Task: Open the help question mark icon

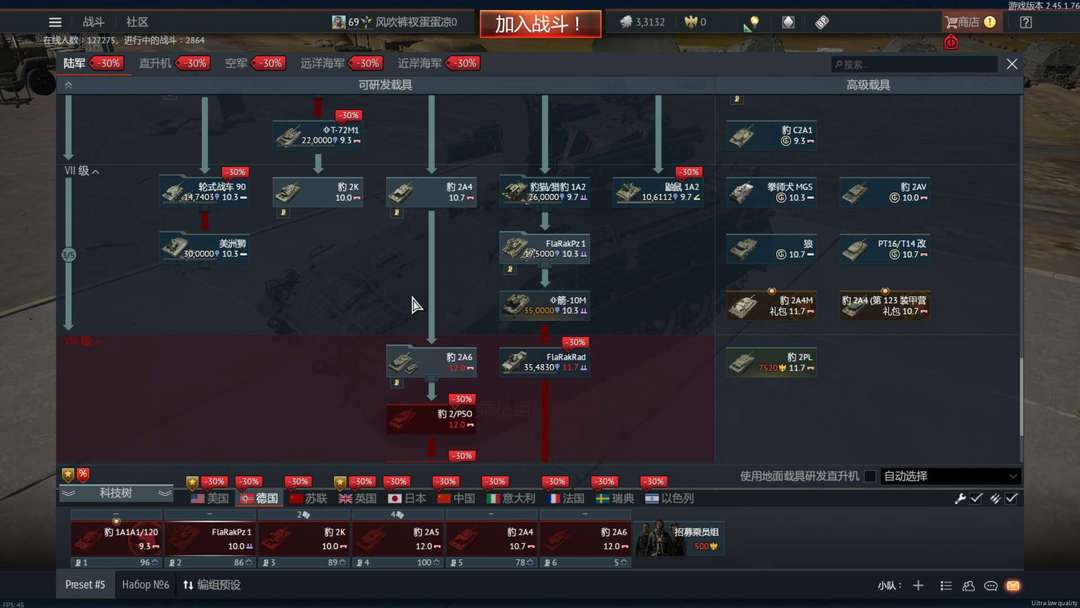Action: click(1026, 22)
